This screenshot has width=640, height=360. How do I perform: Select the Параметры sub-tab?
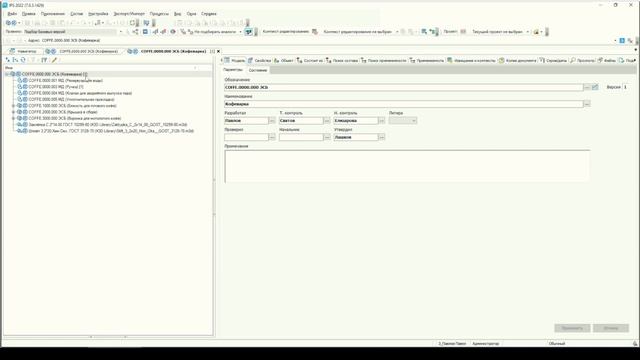(233, 70)
